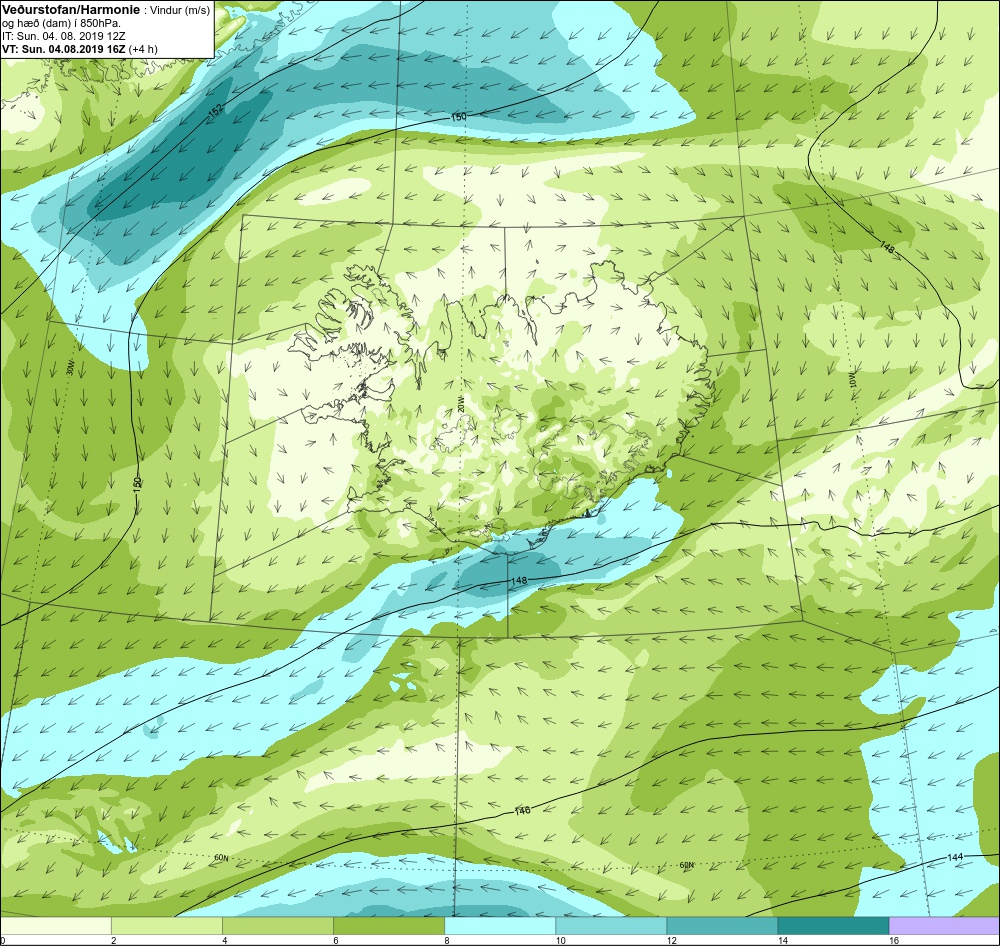Pick the light green 4–6 m/s legend swatch
Viewport: 1000px width, 946px height.
[277, 926]
